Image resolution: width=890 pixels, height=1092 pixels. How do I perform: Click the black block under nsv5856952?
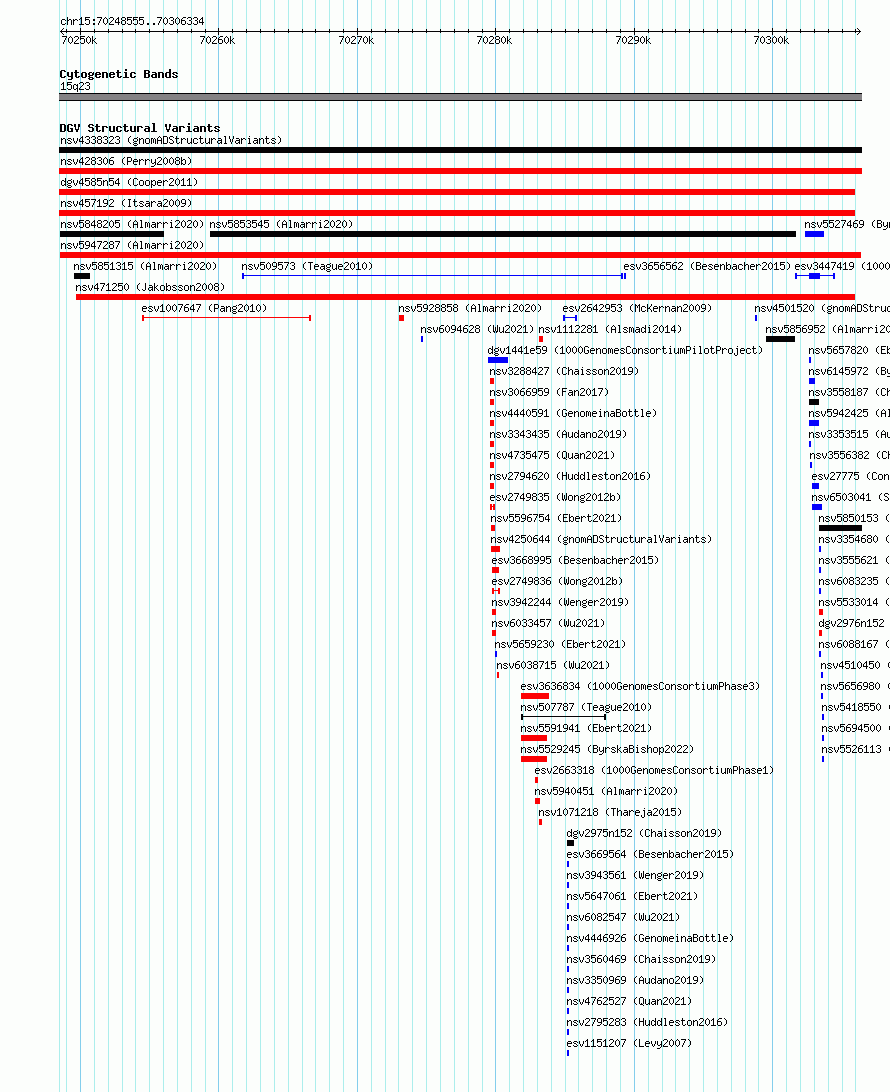(x=780, y=339)
